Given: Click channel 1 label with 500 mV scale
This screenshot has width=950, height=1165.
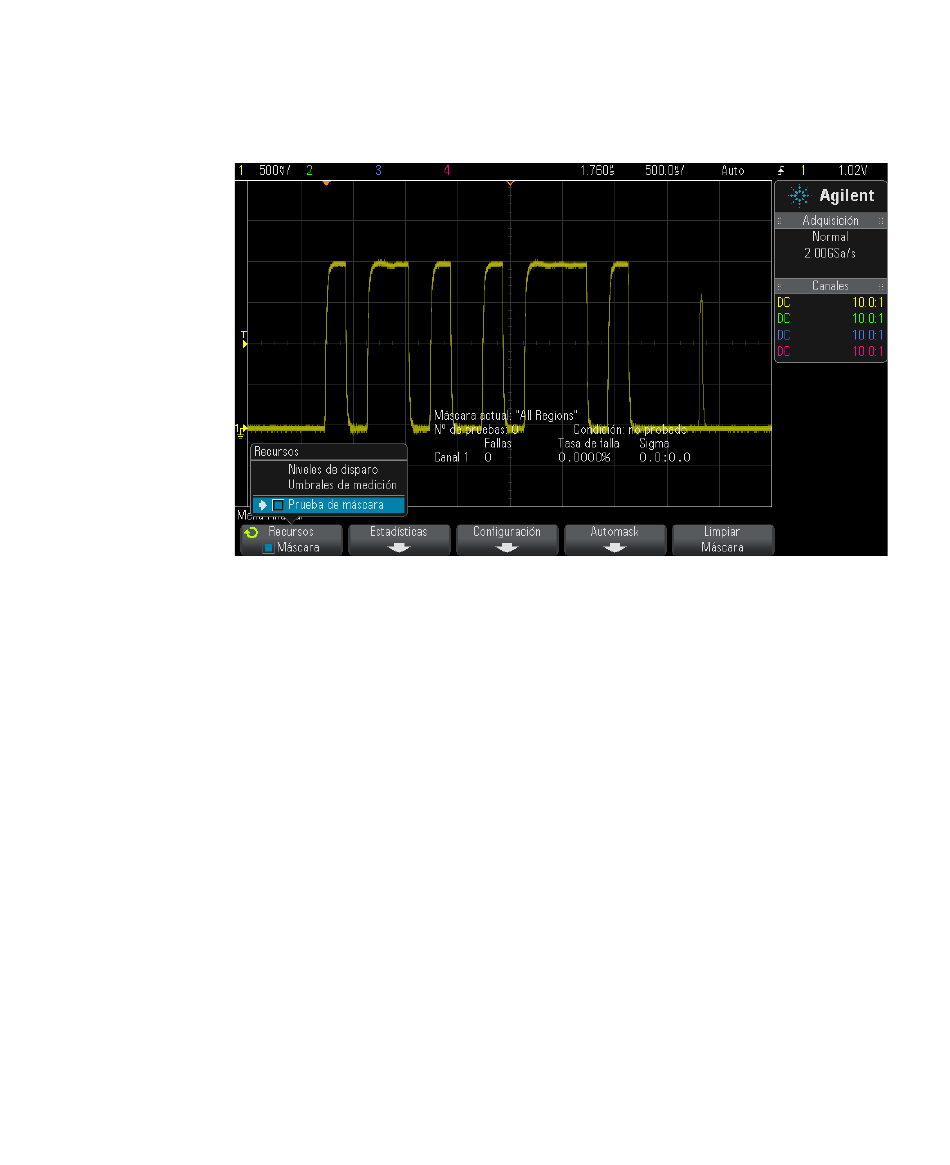Looking at the screenshot, I should (x=264, y=170).
